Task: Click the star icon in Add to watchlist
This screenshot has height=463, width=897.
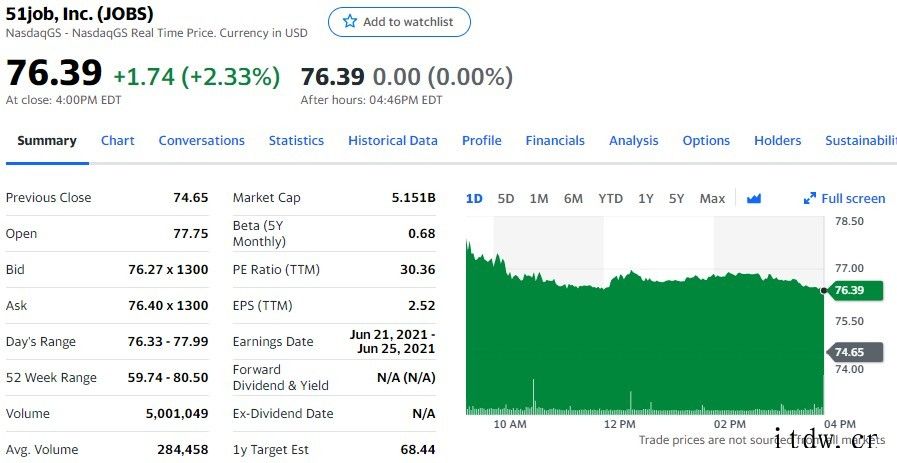Action: click(350, 21)
